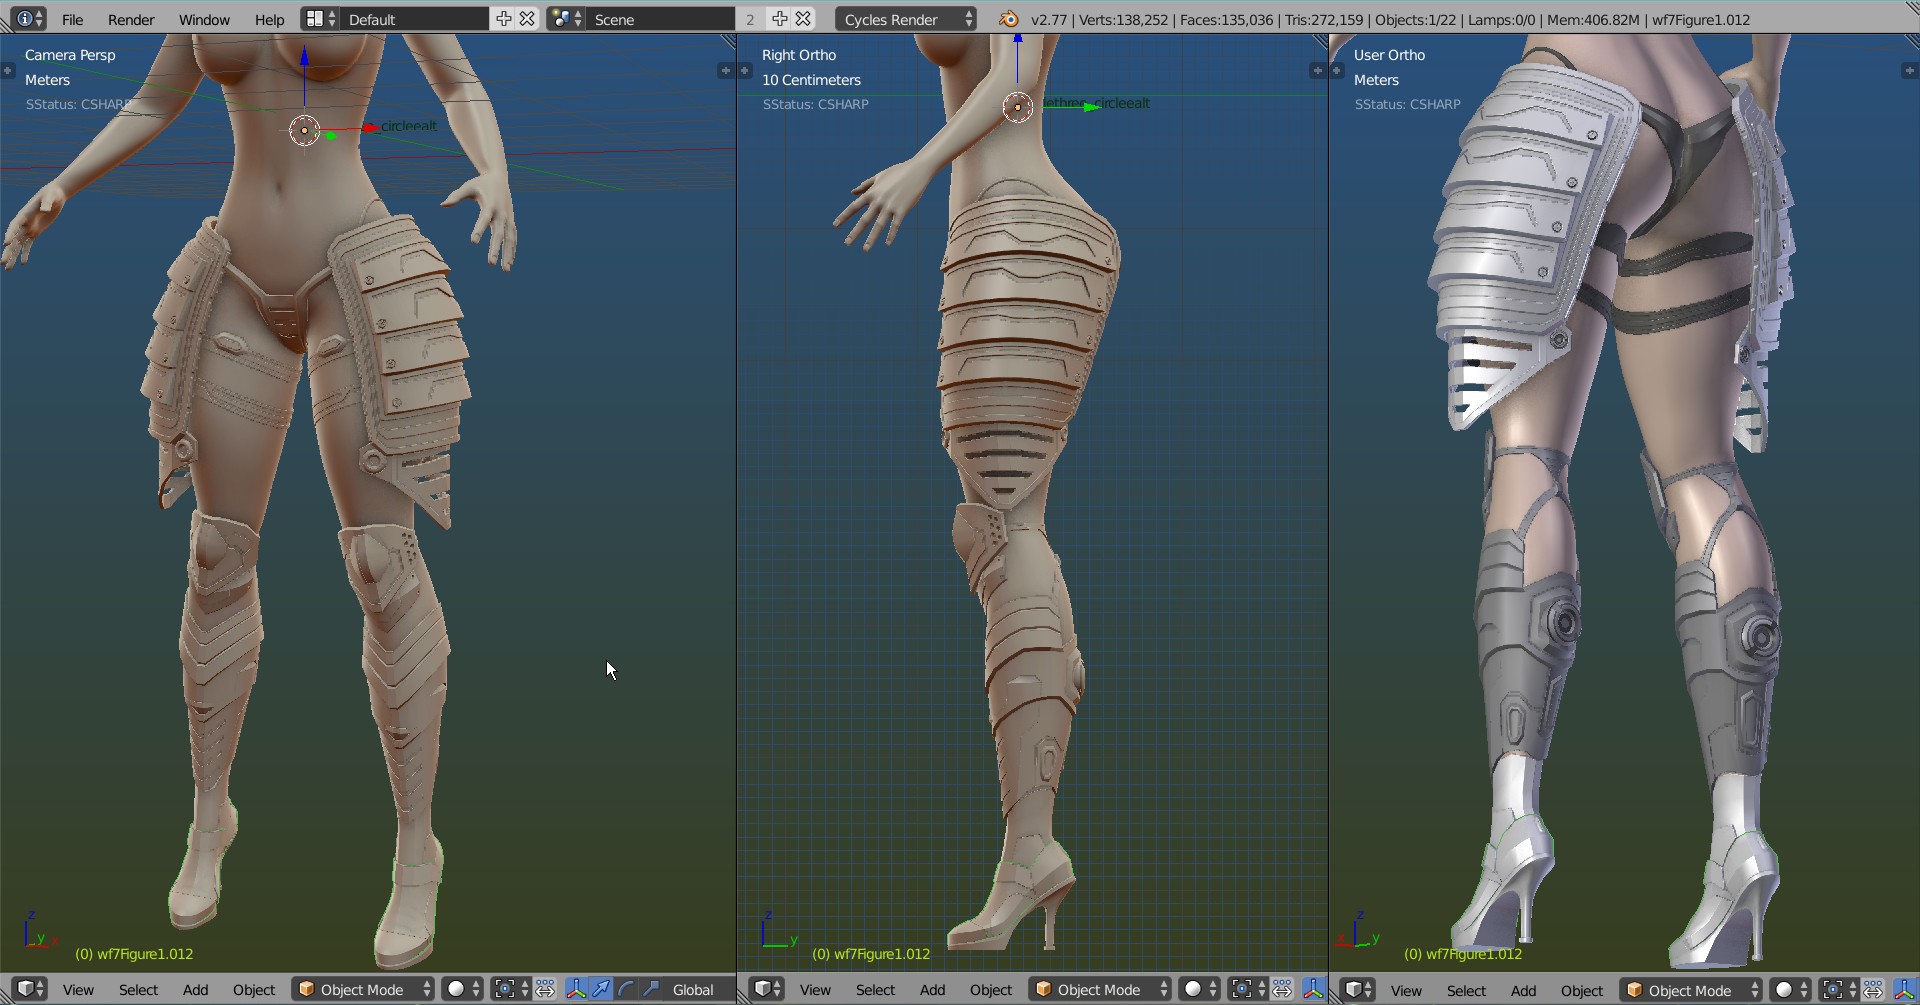Viewport: 1920px width, 1005px height.
Task: Toggle manipulate center points in User Ortho viewport
Action: [1873, 989]
